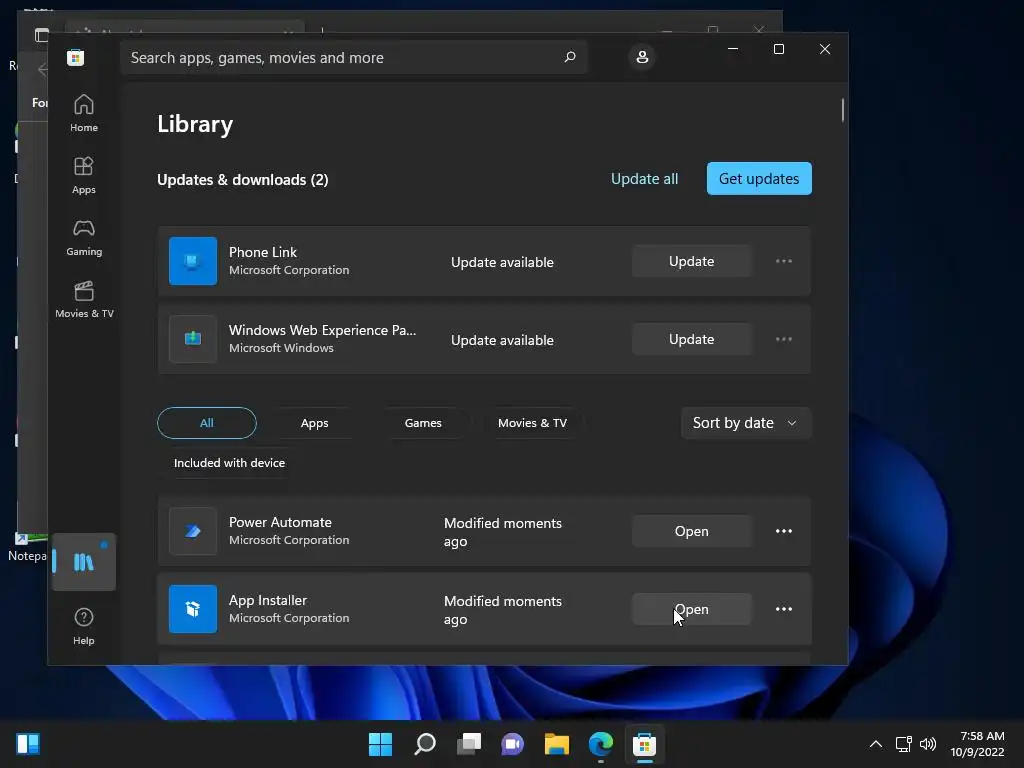Open the network tray icon
Screen dimensions: 1024x768
pyautogui.click(x=904, y=744)
